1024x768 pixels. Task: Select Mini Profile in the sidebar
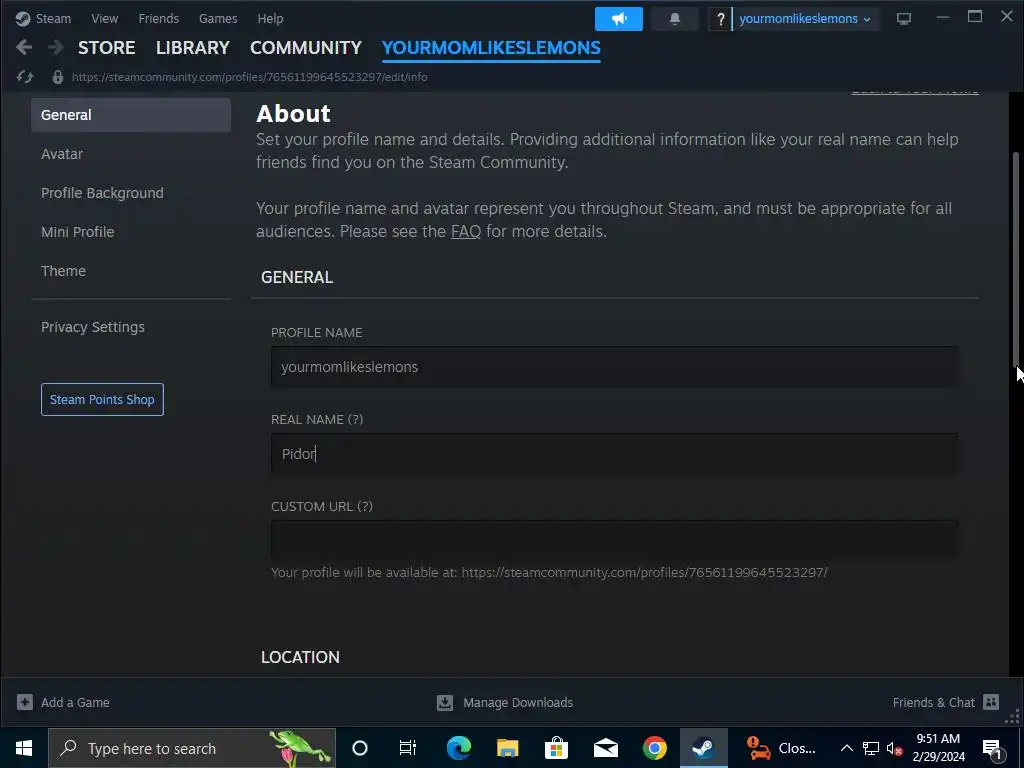click(77, 232)
